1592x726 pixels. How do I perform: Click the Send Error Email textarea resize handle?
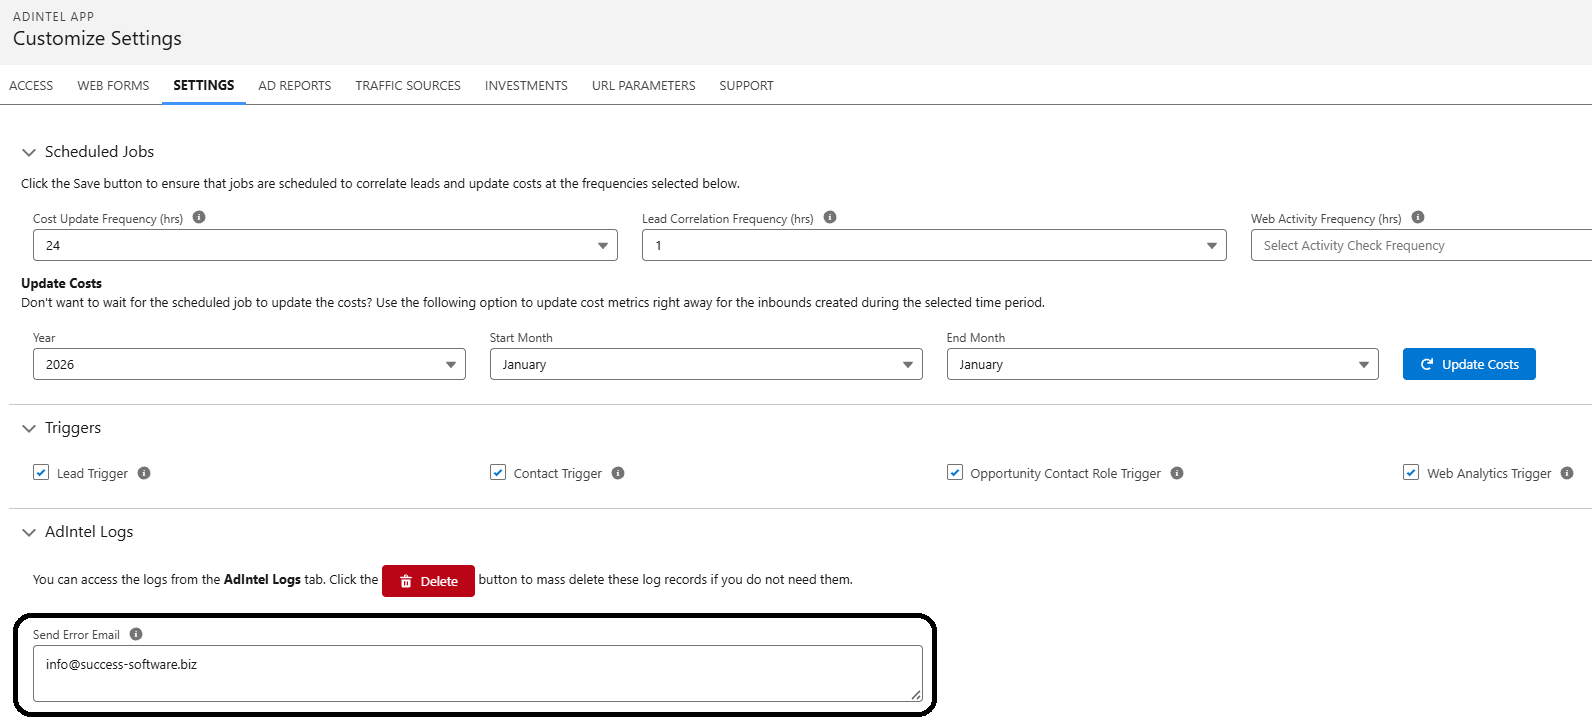916,695
